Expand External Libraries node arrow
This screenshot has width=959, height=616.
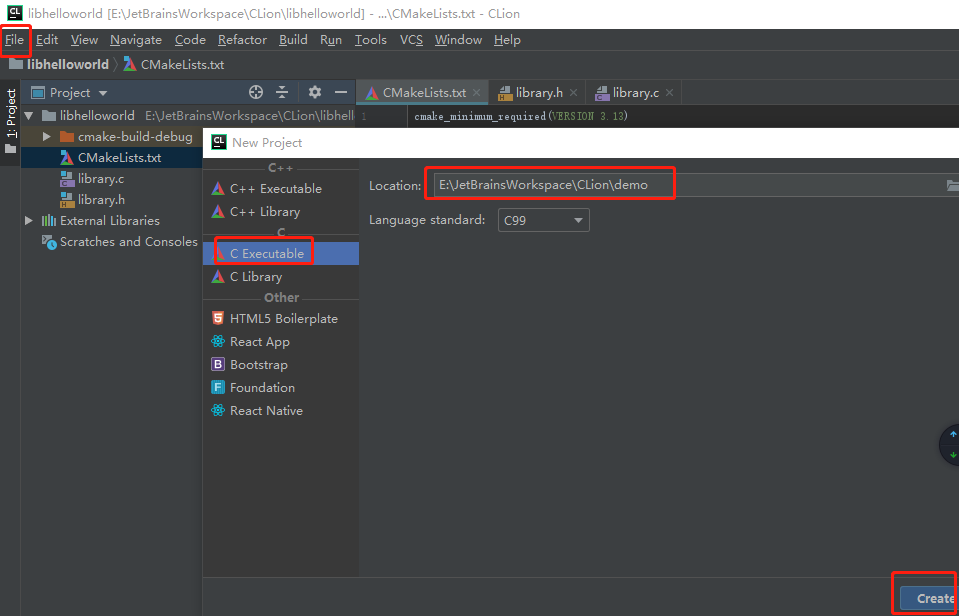pyautogui.click(x=28, y=221)
